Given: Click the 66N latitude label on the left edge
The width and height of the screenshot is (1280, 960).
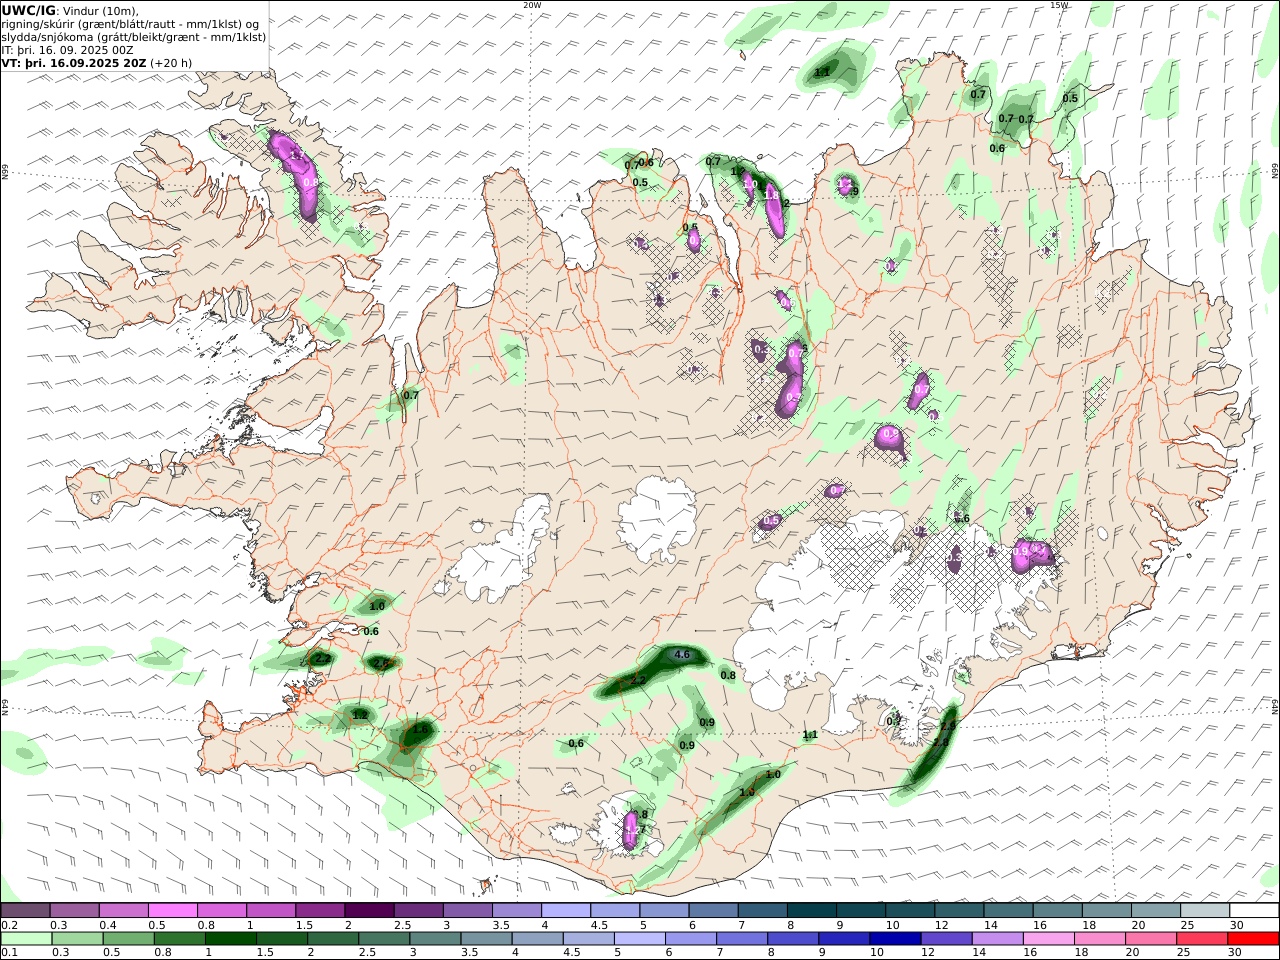Looking at the screenshot, I should pyautogui.click(x=5, y=172).
